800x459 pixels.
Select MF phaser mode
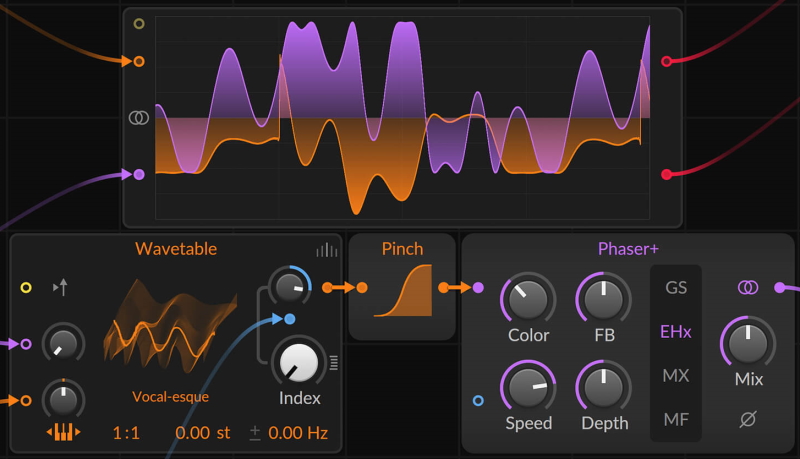676,420
